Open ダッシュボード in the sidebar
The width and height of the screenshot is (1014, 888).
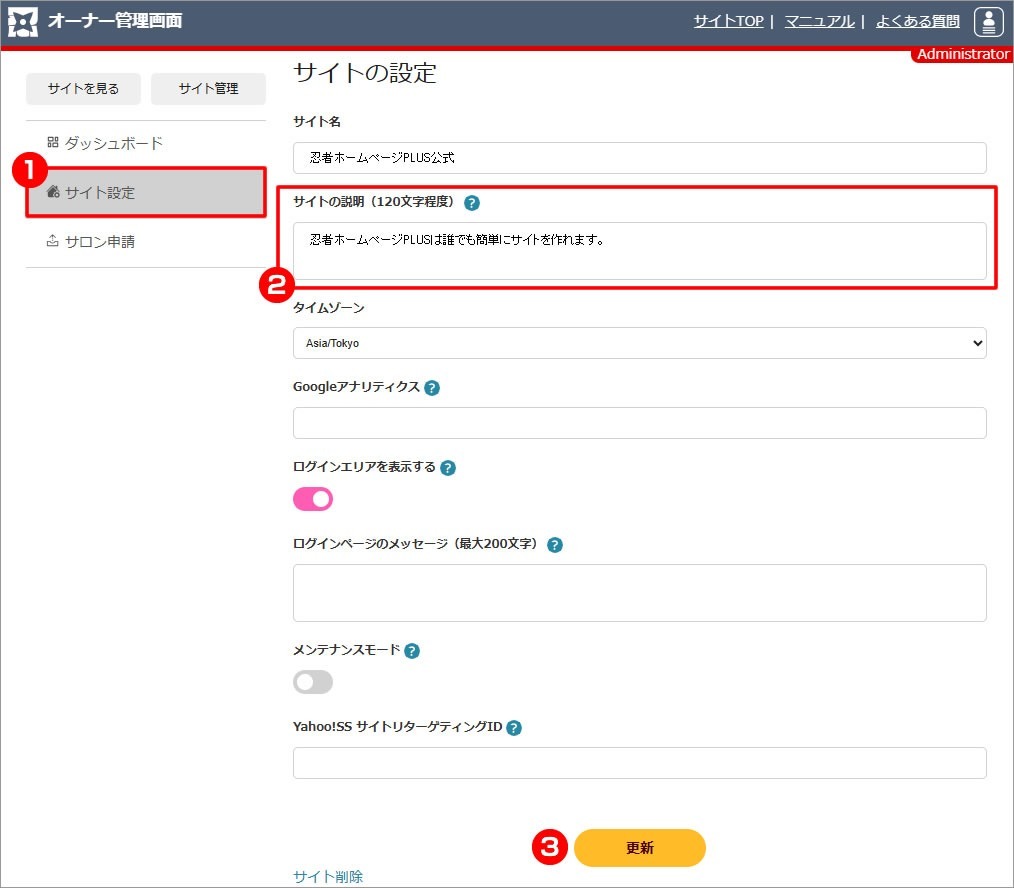click(113, 143)
